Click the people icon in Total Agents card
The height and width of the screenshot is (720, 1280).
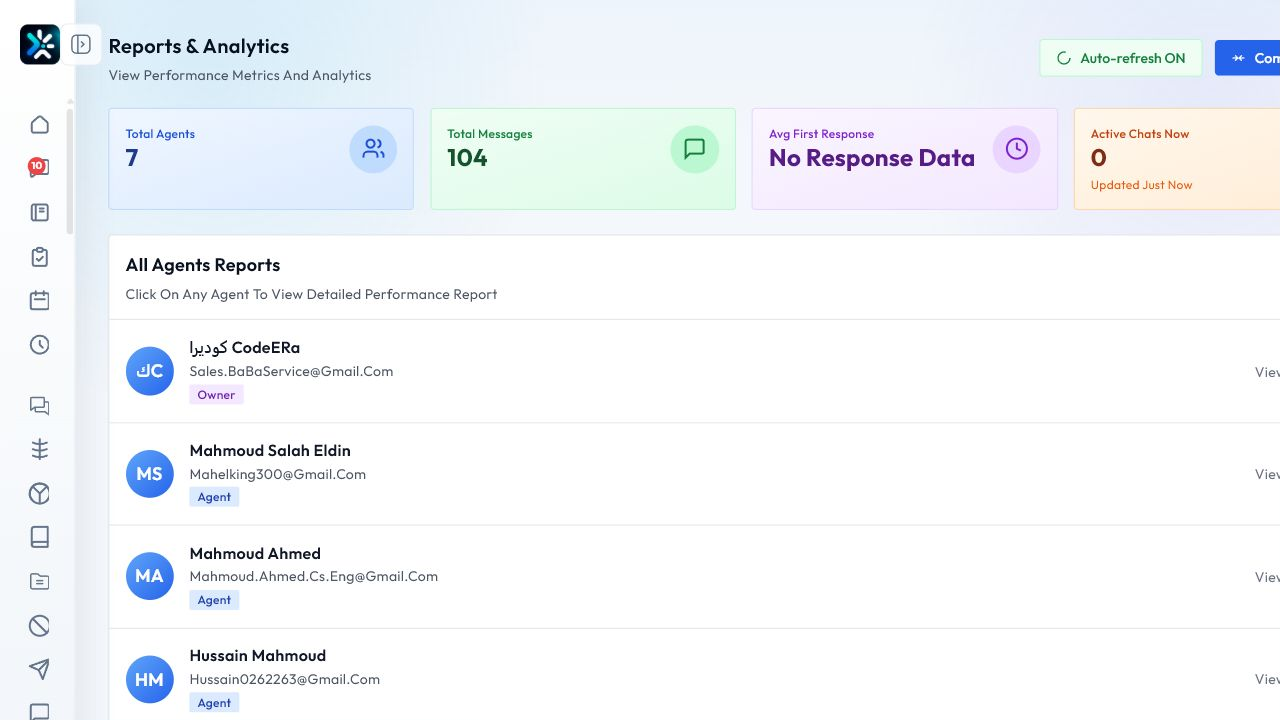click(373, 149)
